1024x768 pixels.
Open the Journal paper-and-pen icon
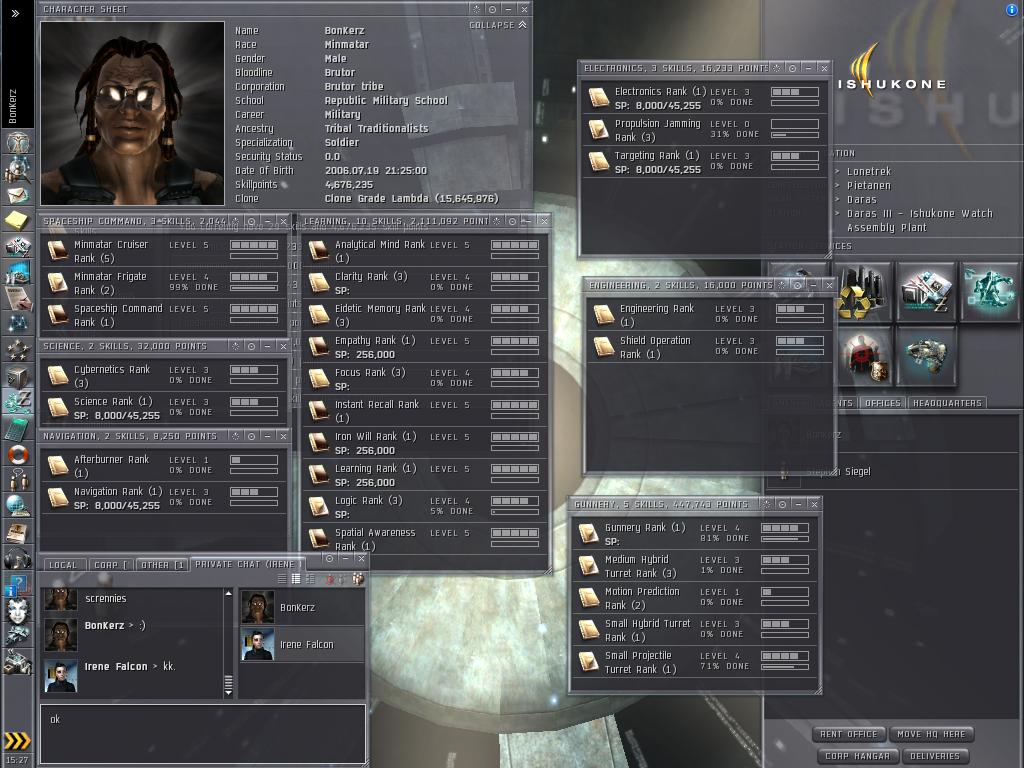(x=18, y=298)
